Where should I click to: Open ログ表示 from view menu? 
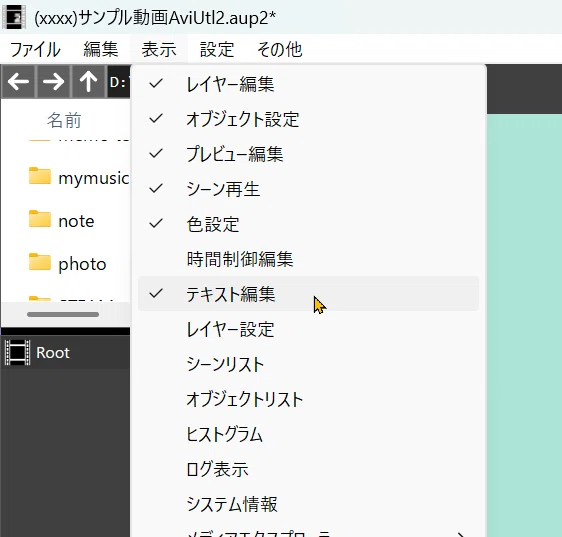tap(308, 469)
